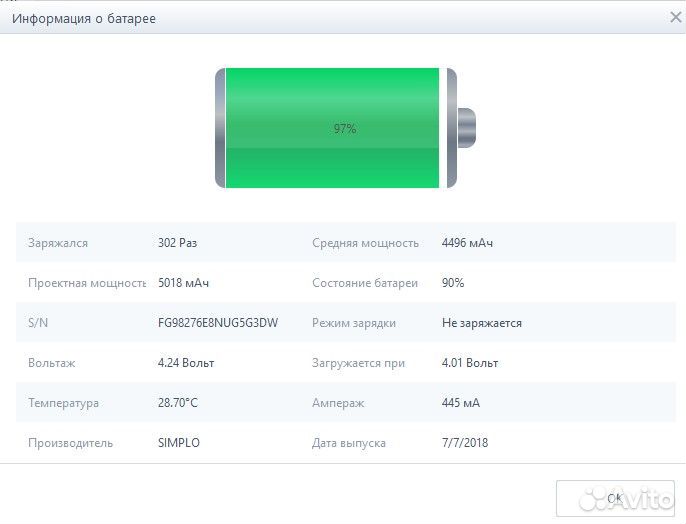Click the 97% charge level text
The image size is (686, 524).
(345, 129)
